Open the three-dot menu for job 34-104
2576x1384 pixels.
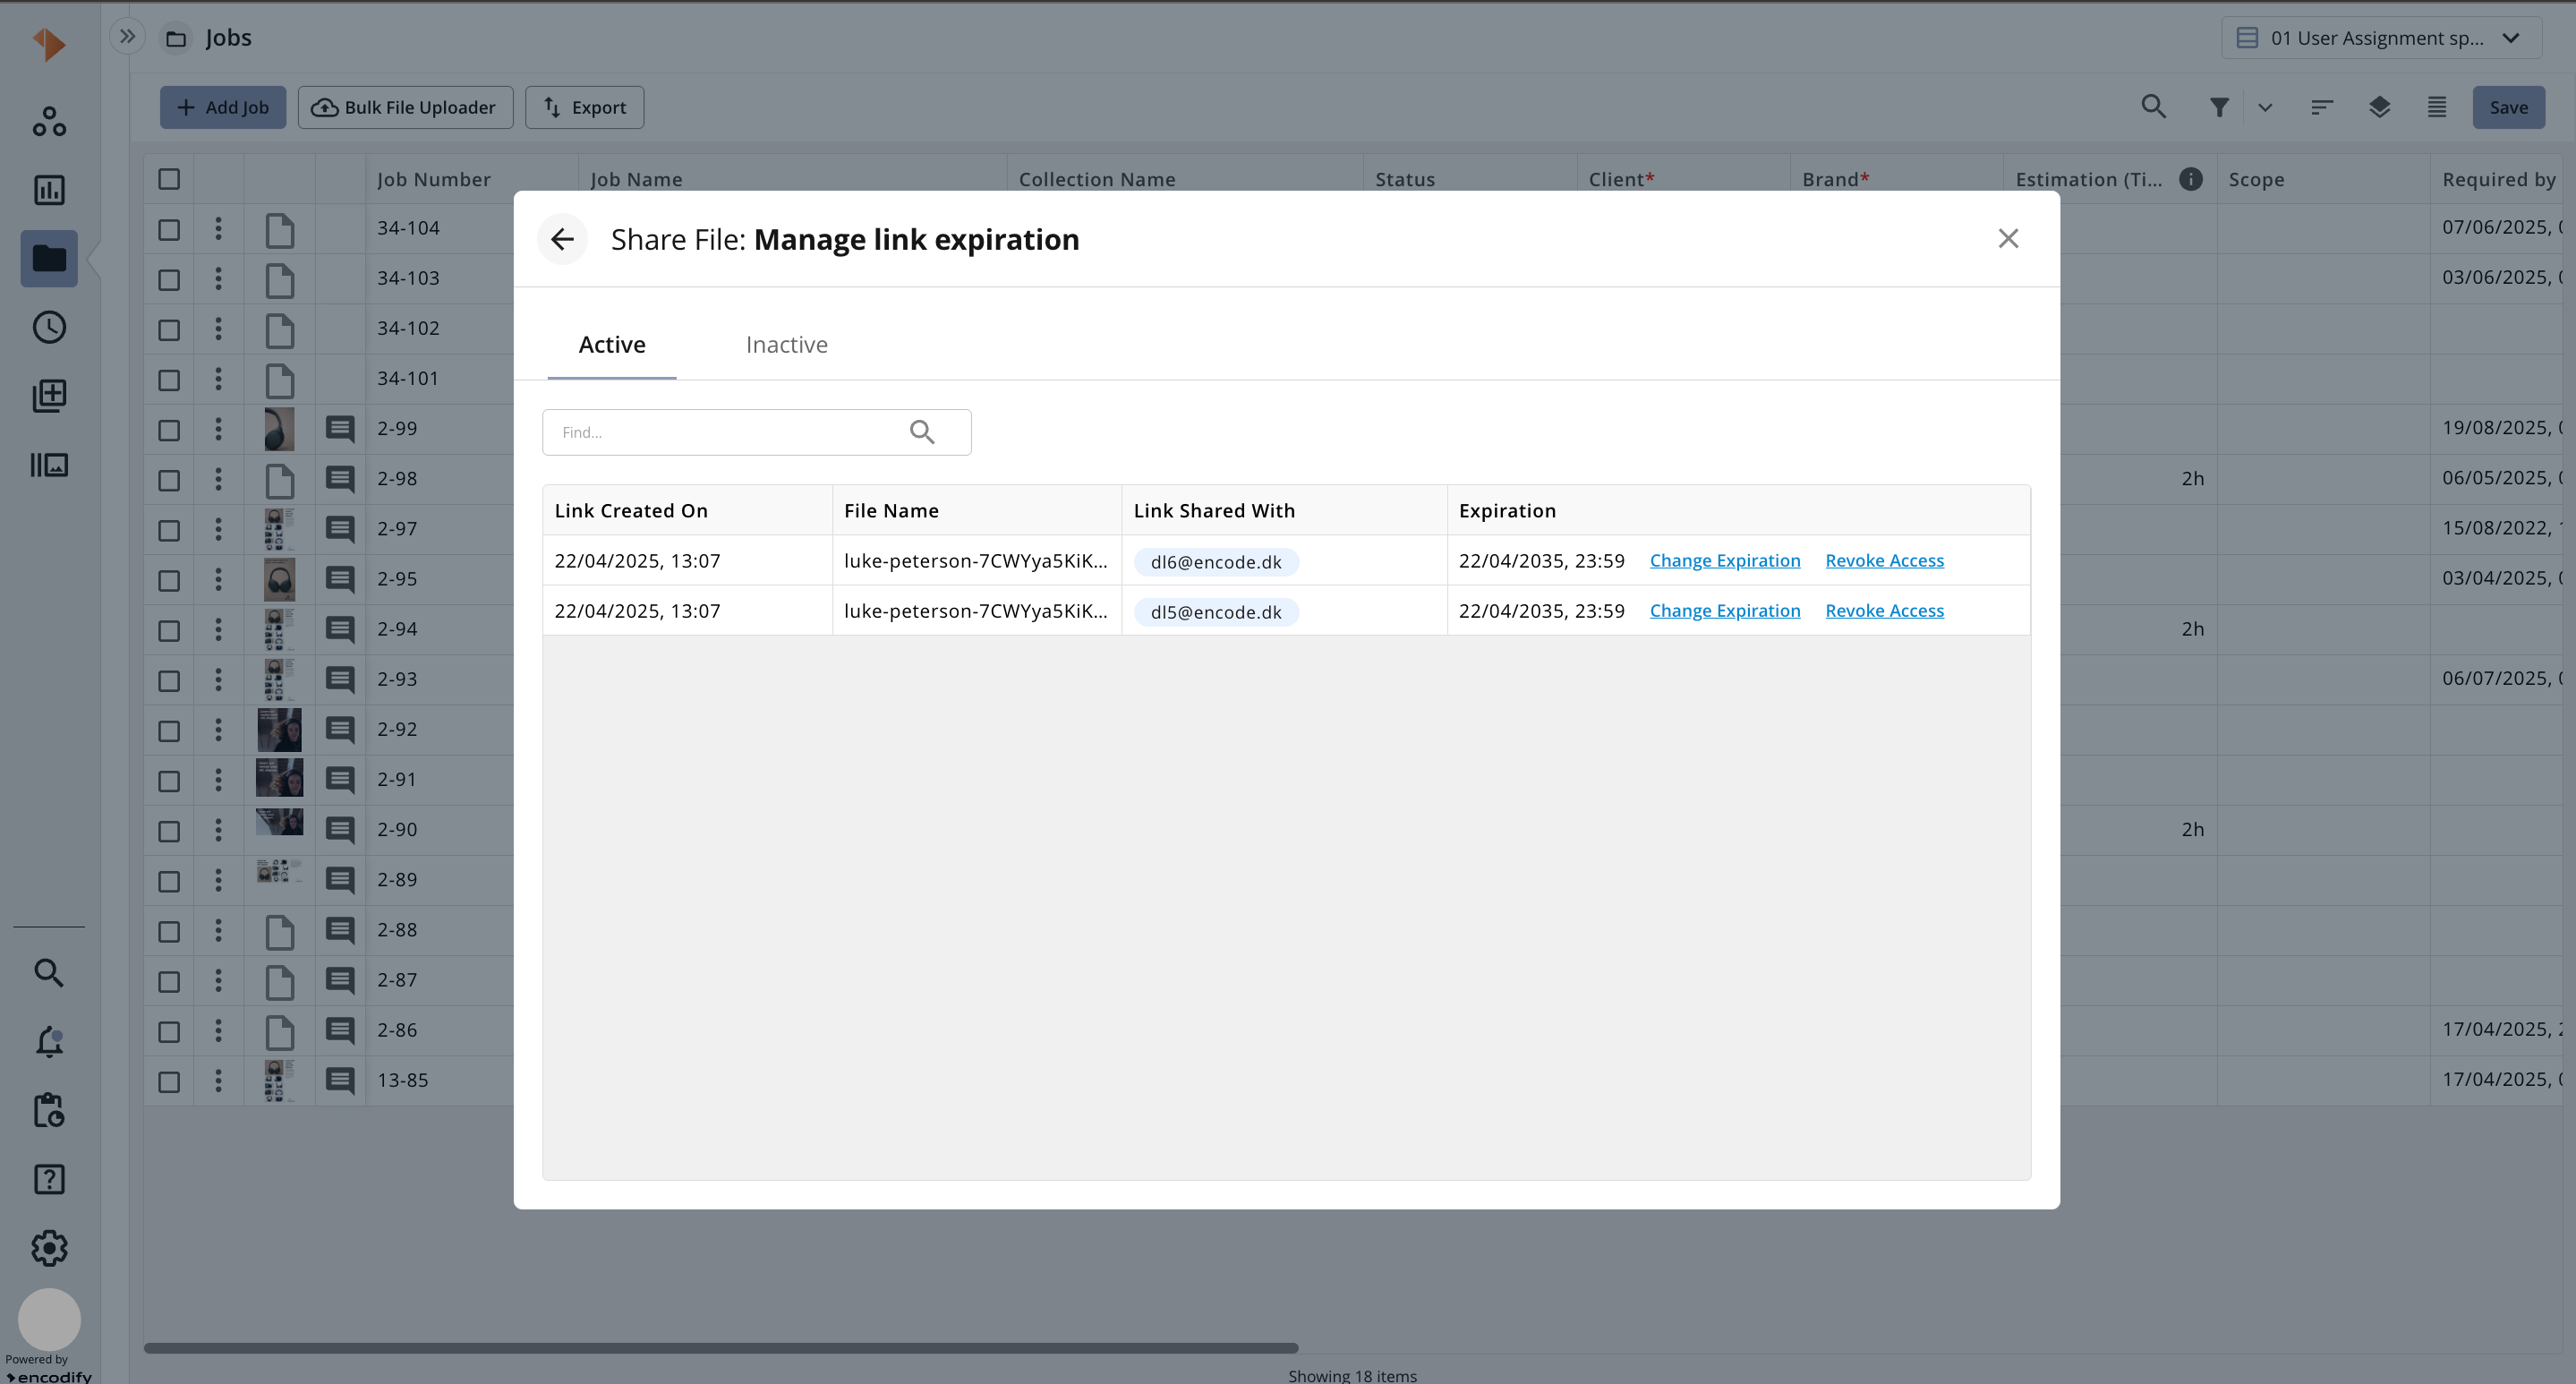coord(218,228)
